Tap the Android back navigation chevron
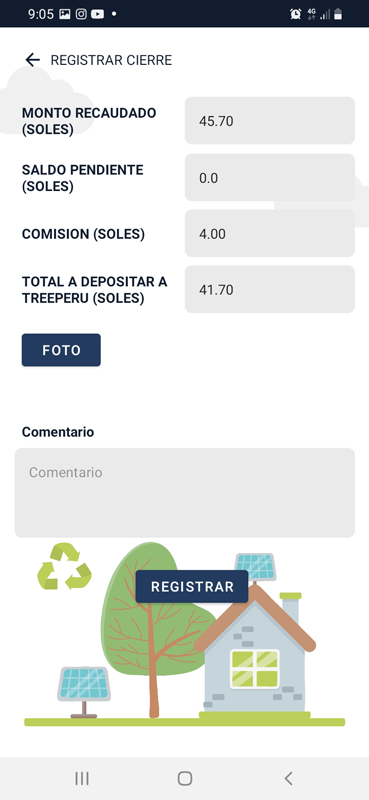 (x=288, y=778)
